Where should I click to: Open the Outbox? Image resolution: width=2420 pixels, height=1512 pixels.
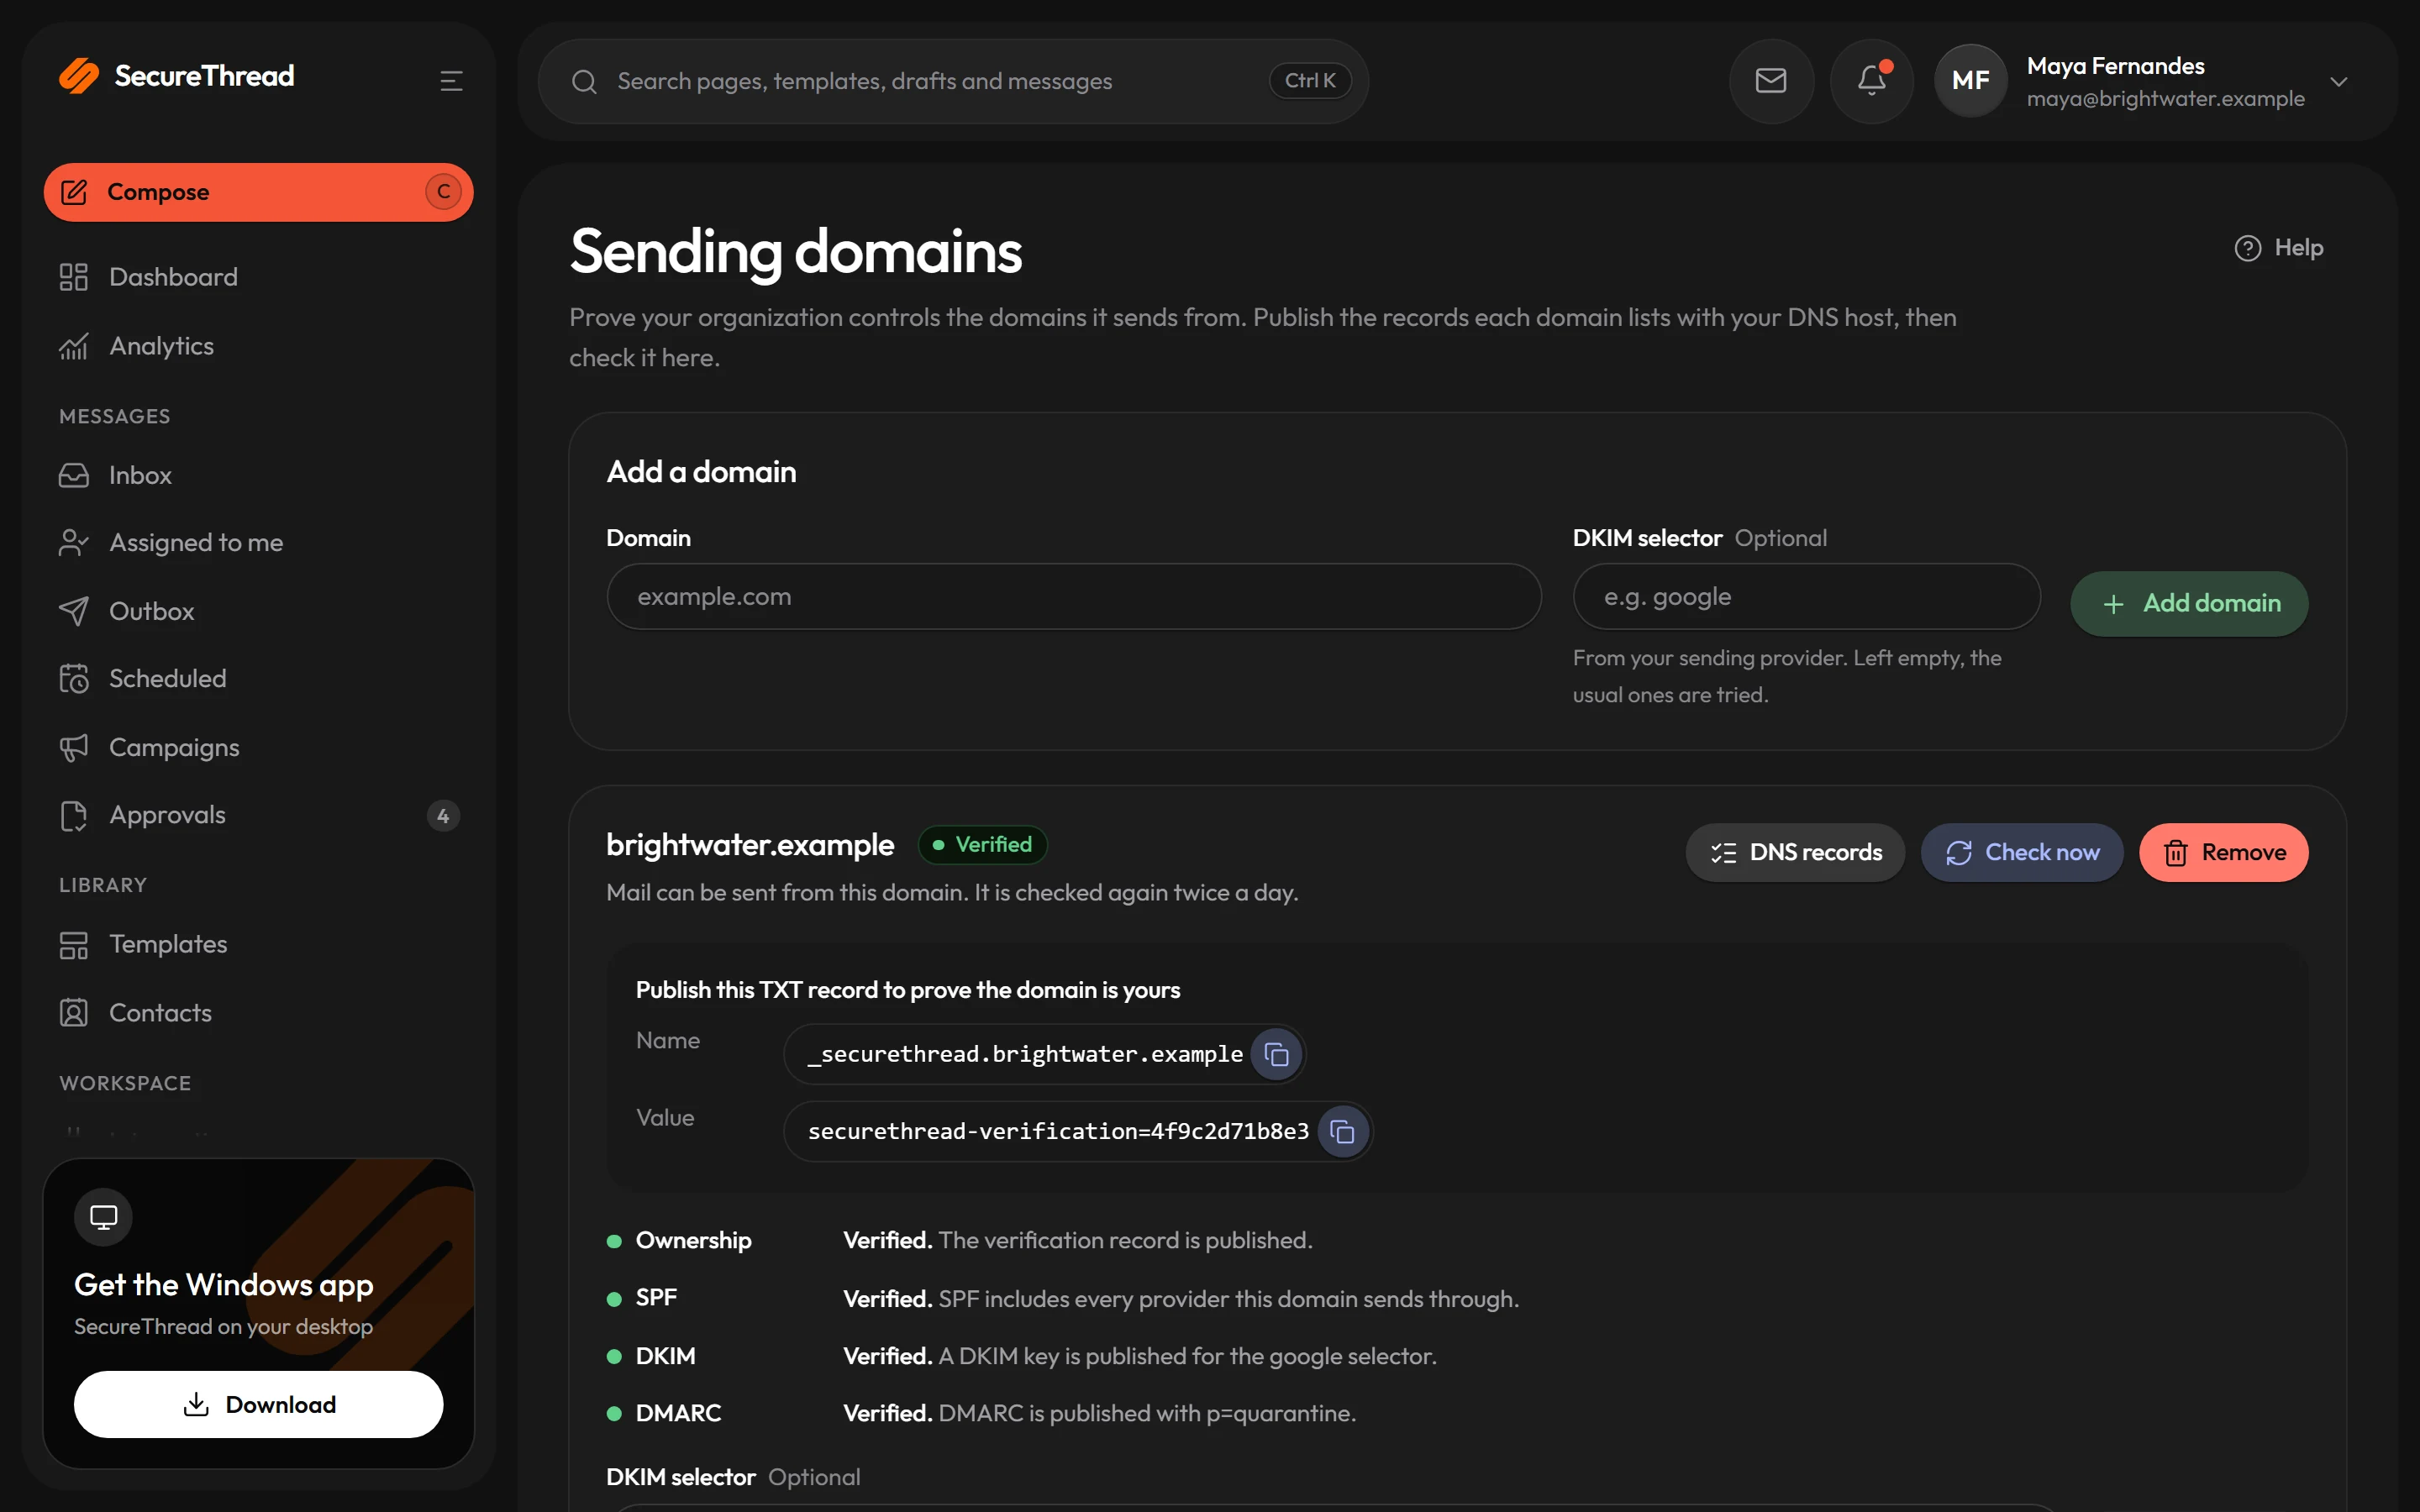tap(258, 611)
